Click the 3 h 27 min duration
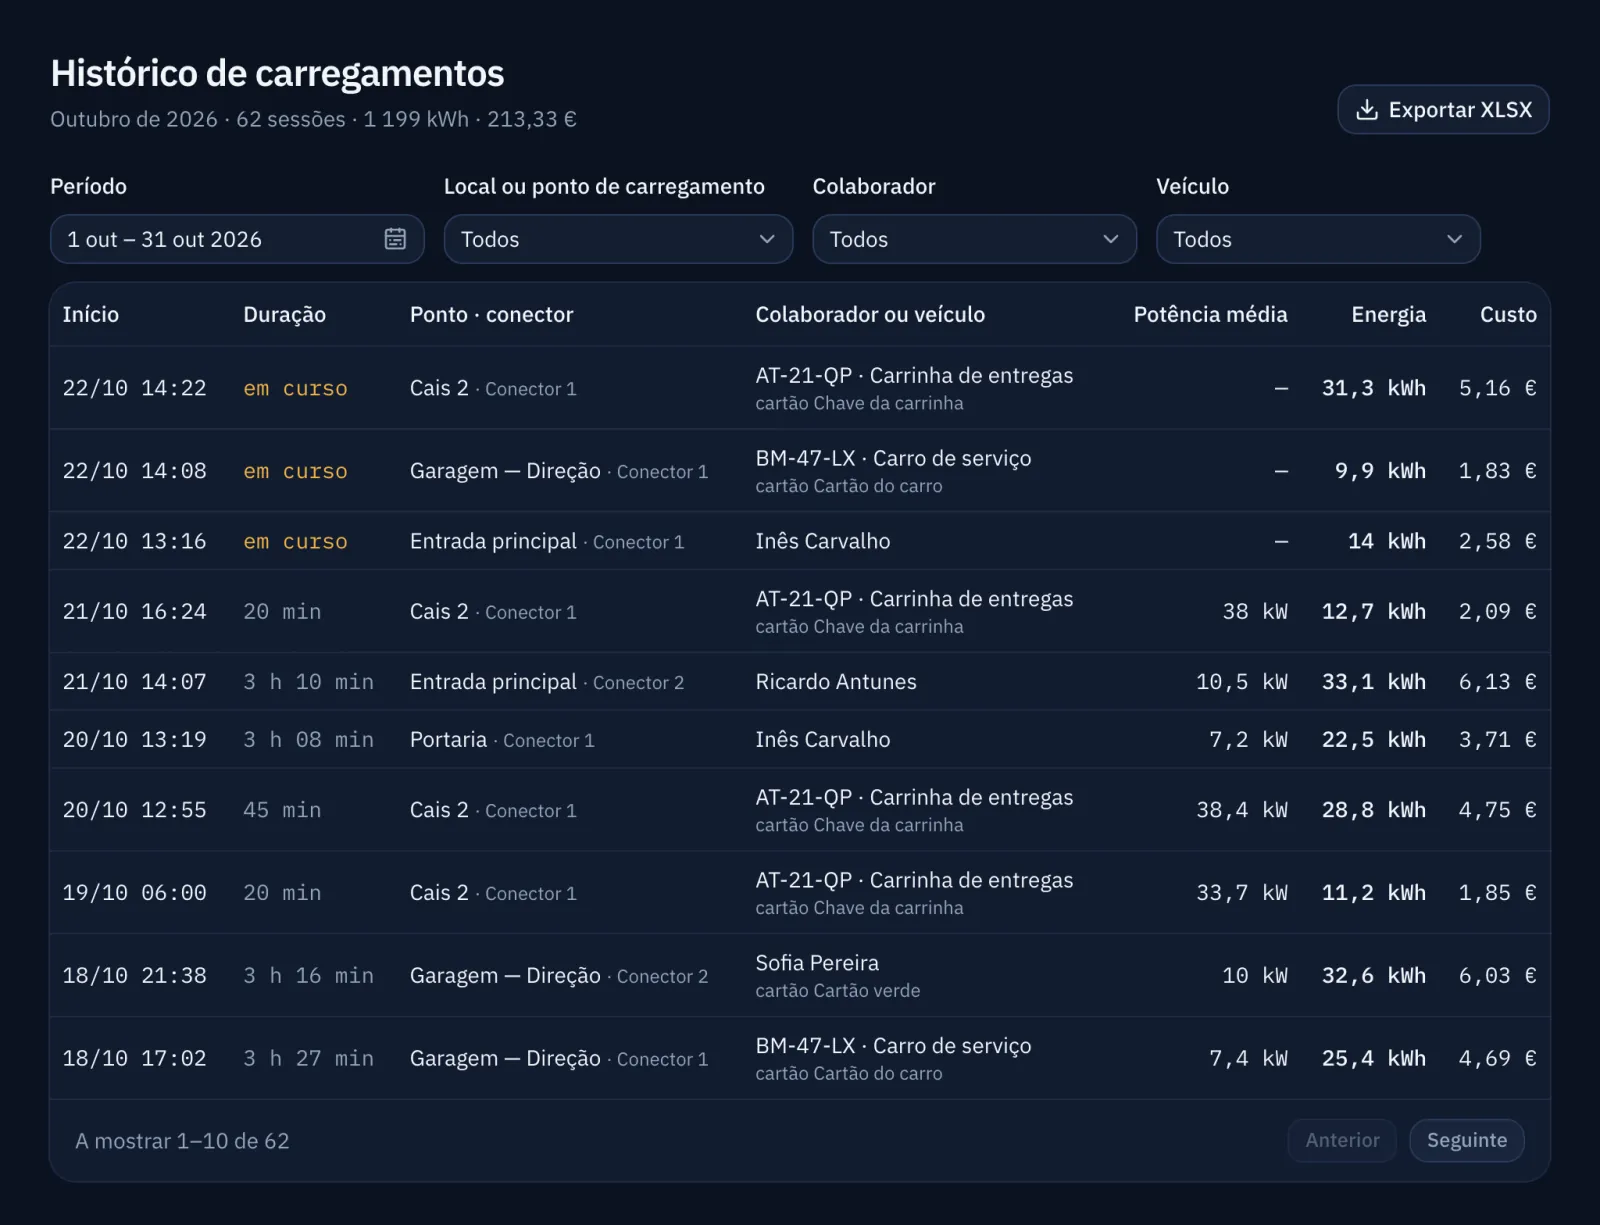 pos(308,1058)
